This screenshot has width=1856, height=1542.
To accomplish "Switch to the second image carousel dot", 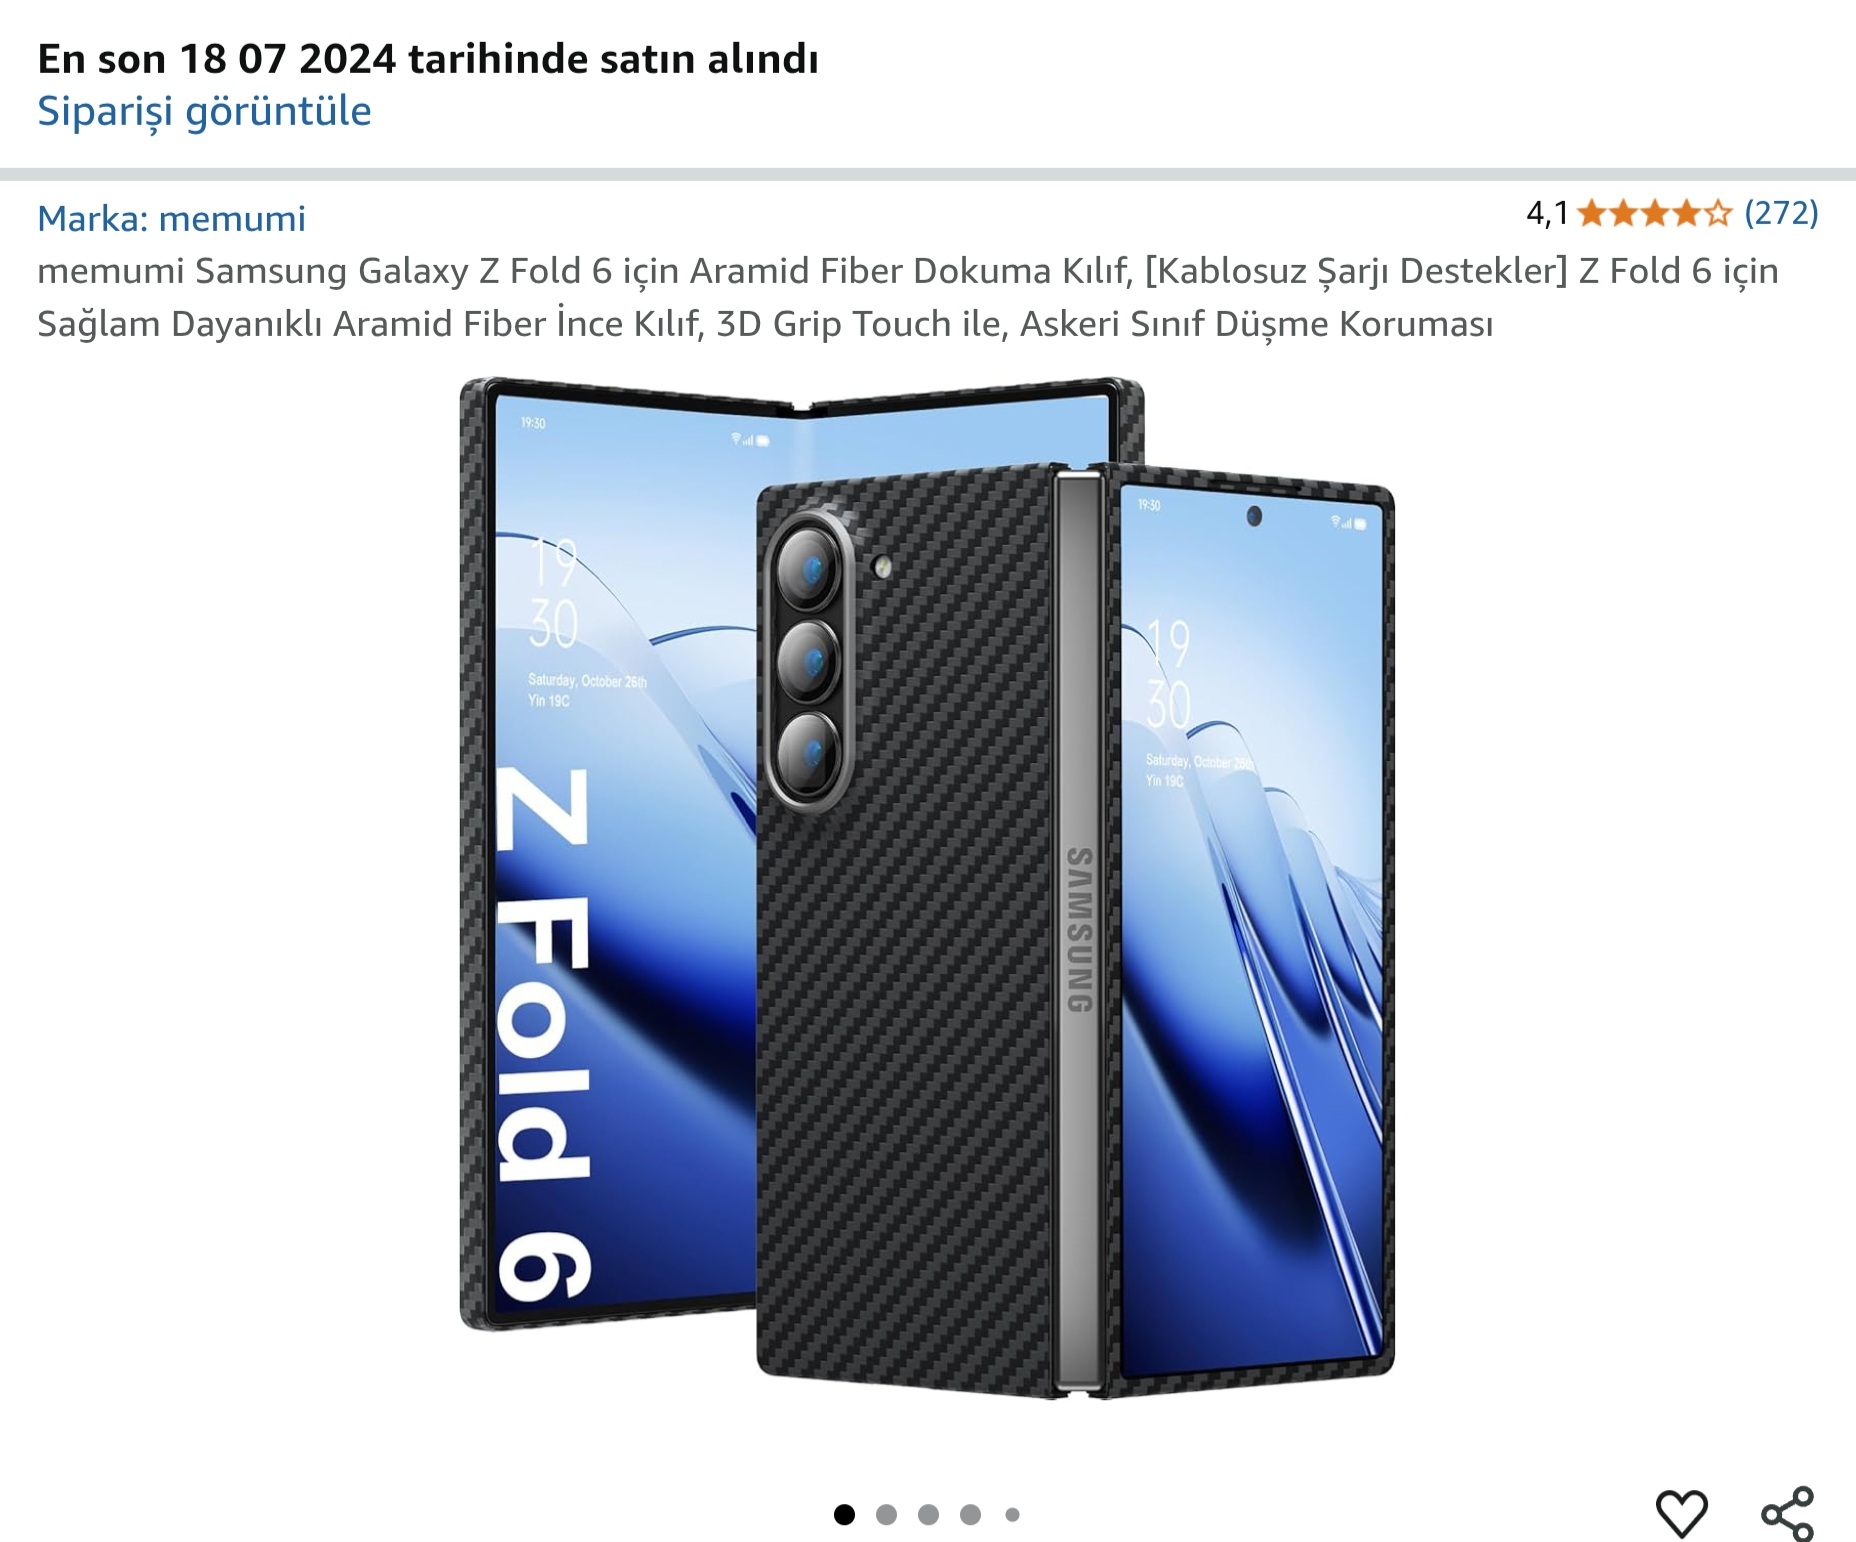I will (886, 1514).
